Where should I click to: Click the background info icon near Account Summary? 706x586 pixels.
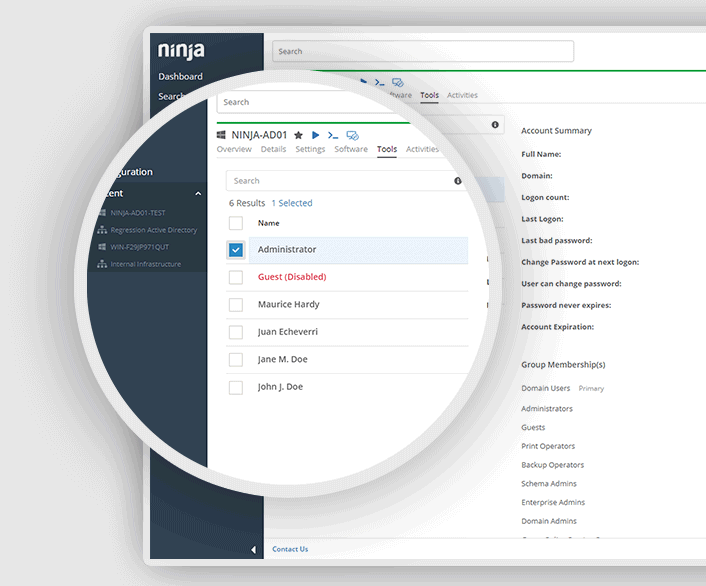pos(495,125)
